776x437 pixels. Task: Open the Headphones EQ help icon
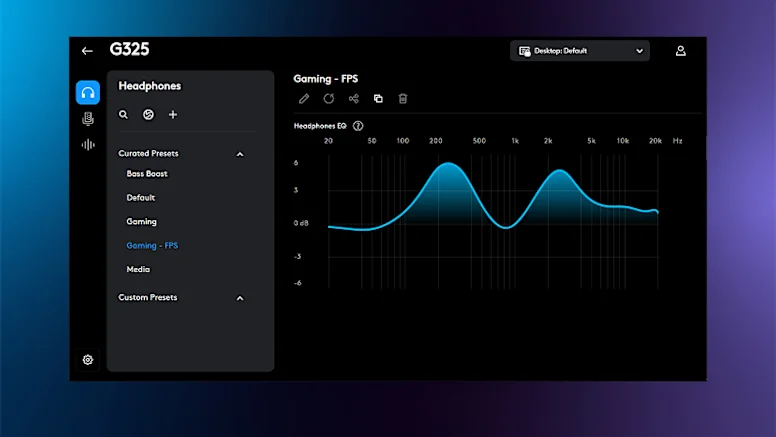[358, 126]
